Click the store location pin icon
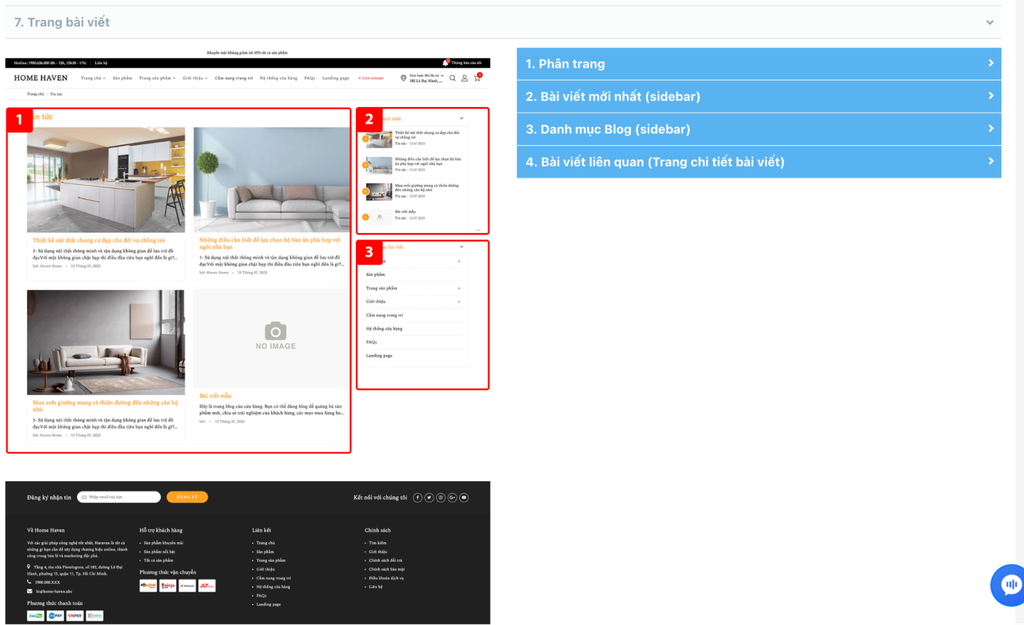The image size is (1024, 625). point(403,78)
